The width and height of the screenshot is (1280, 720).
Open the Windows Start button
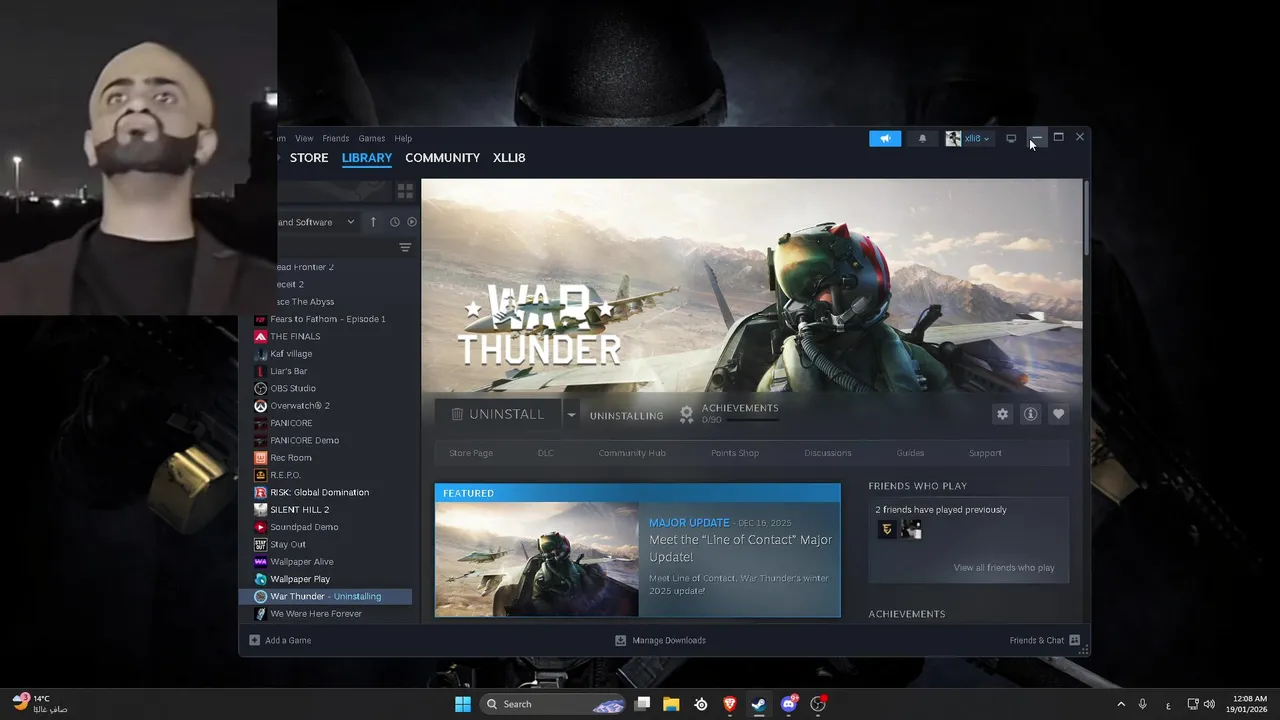coord(463,704)
